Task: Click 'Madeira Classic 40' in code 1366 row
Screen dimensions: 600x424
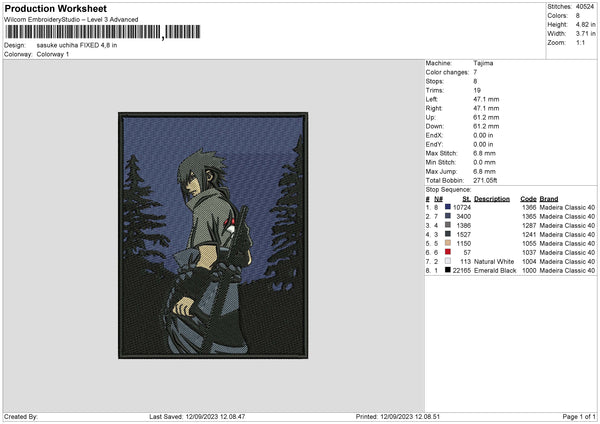Action: tap(567, 207)
